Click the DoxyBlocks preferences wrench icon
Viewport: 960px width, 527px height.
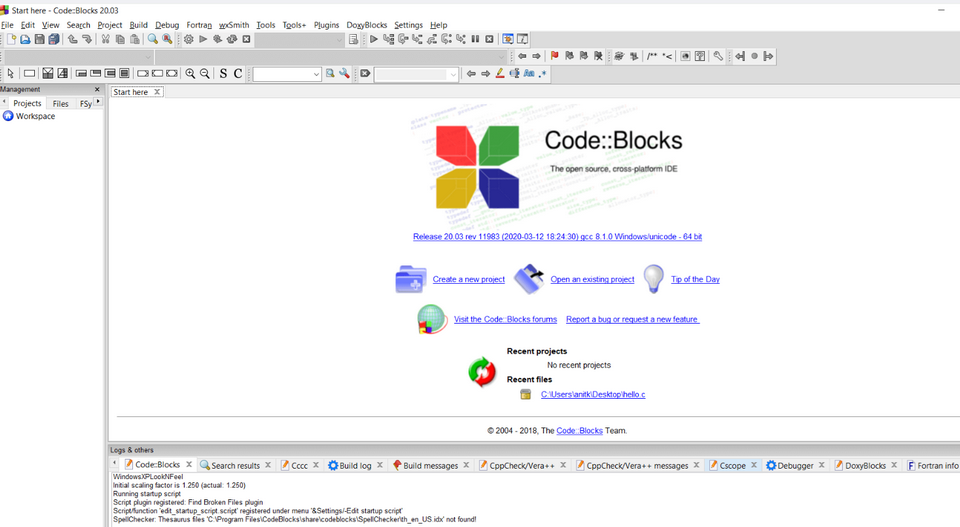pyautogui.click(x=718, y=56)
